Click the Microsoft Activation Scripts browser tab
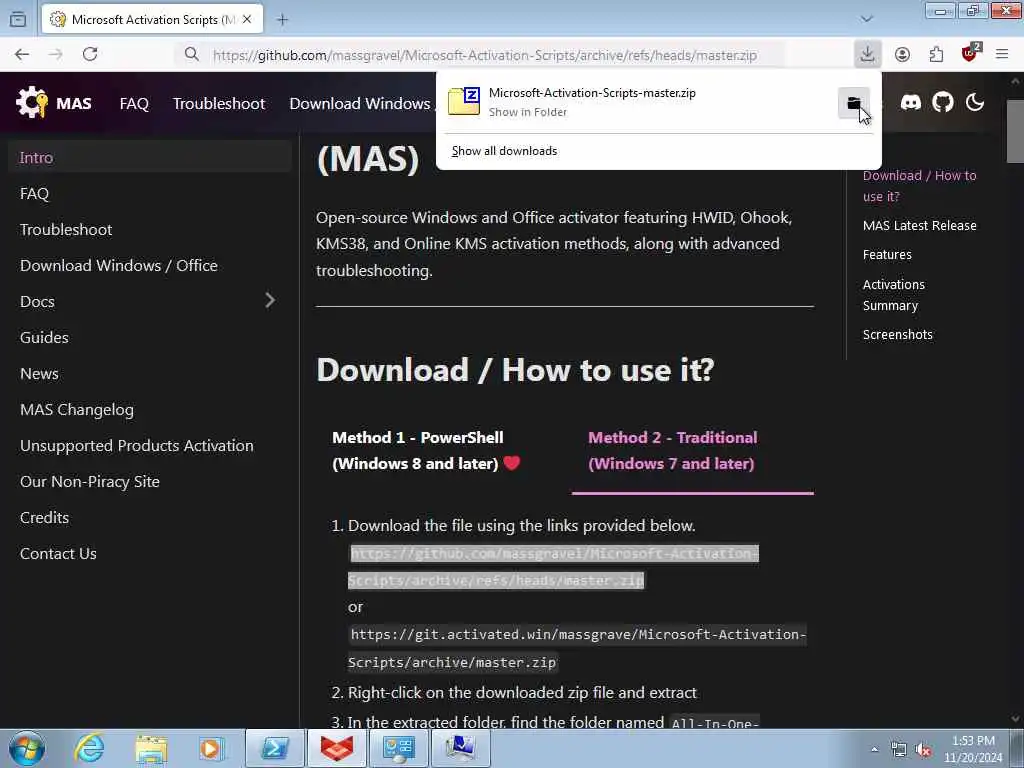The height and width of the screenshot is (768, 1024). [x=152, y=20]
